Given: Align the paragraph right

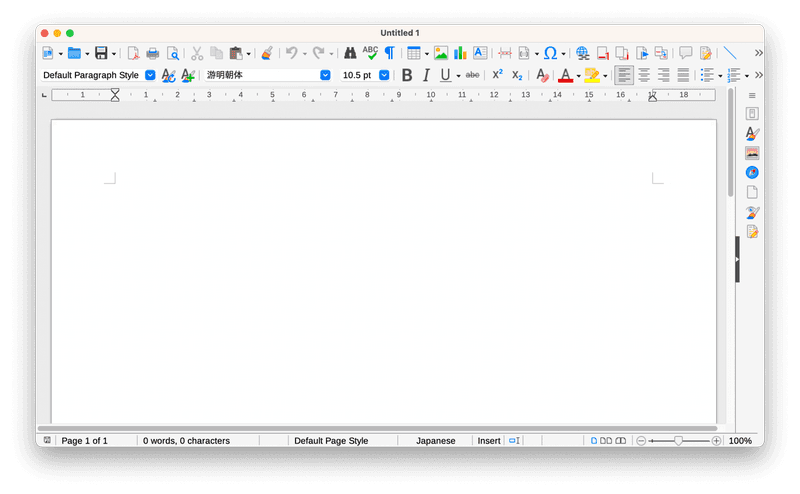Looking at the screenshot, I should point(663,76).
